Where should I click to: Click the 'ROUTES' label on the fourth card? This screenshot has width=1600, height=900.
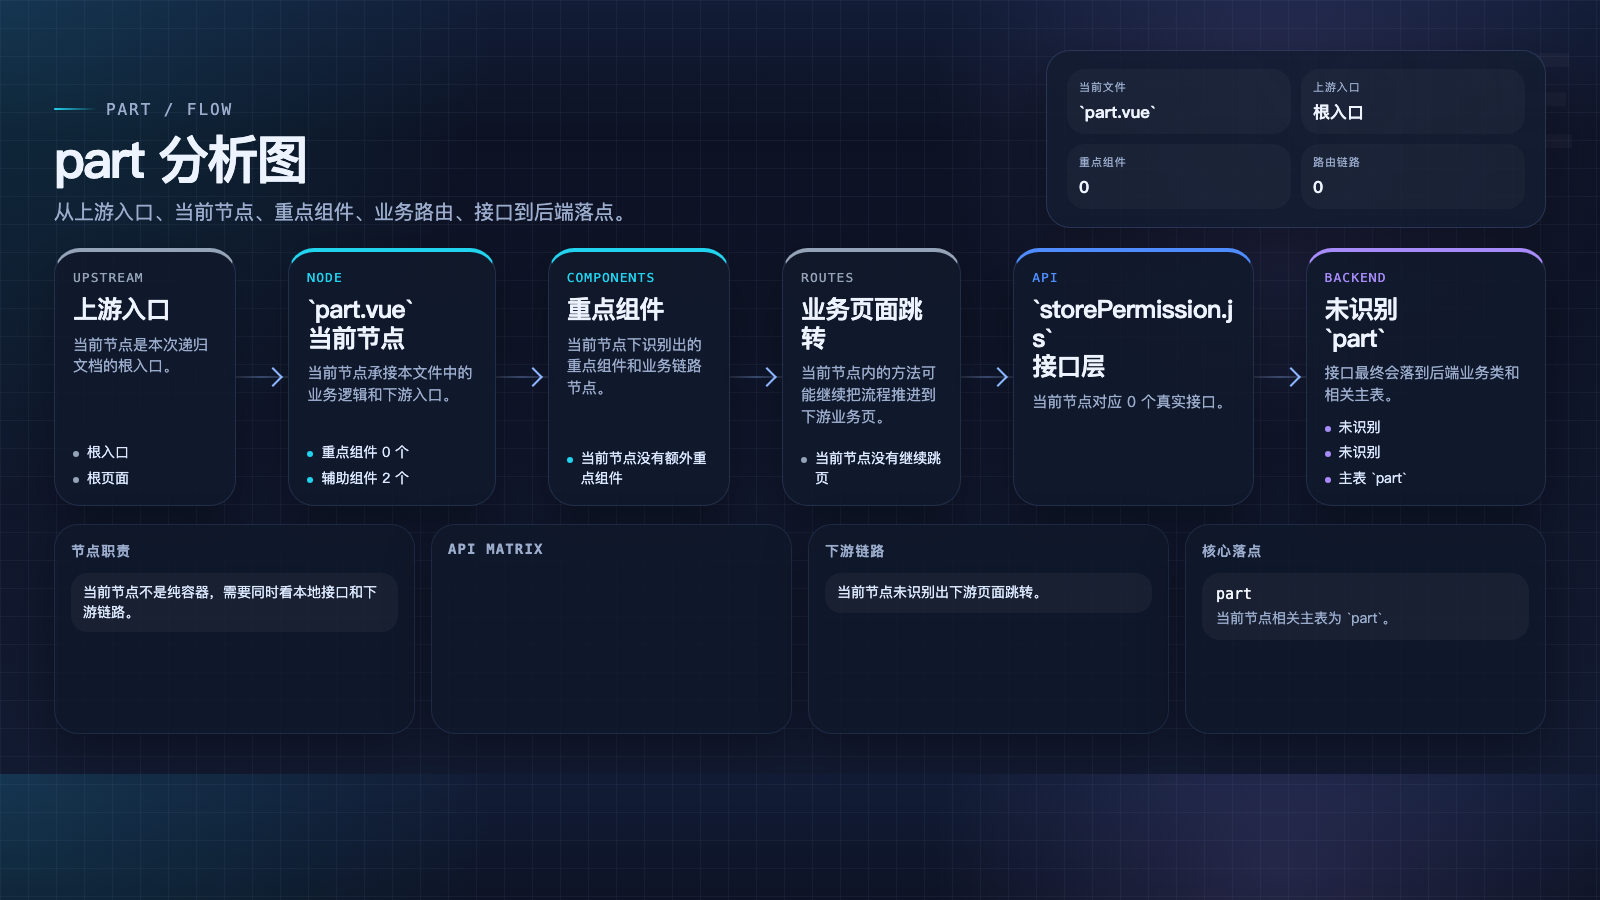tap(827, 278)
